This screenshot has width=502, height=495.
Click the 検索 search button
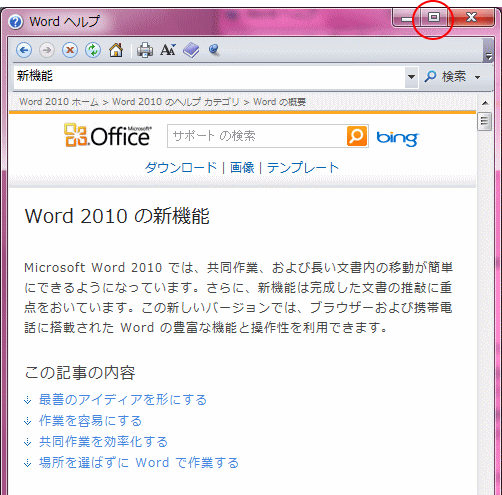[445, 77]
